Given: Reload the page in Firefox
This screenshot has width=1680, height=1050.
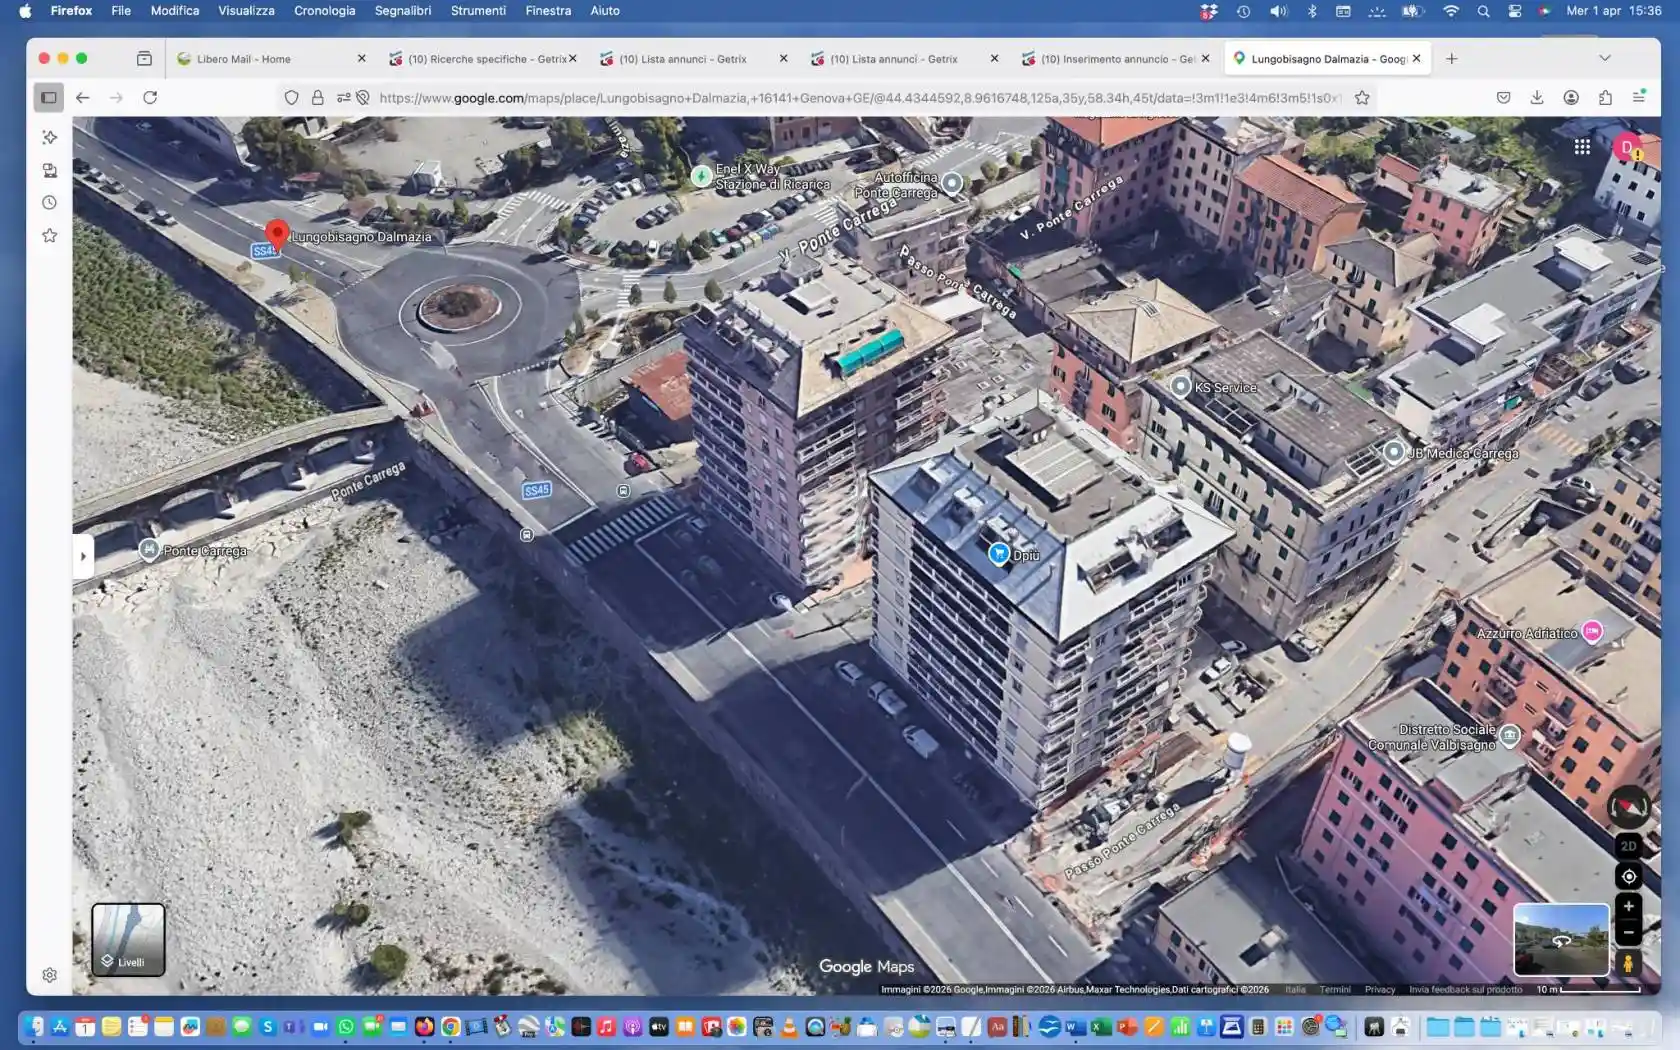Looking at the screenshot, I should 151,98.
